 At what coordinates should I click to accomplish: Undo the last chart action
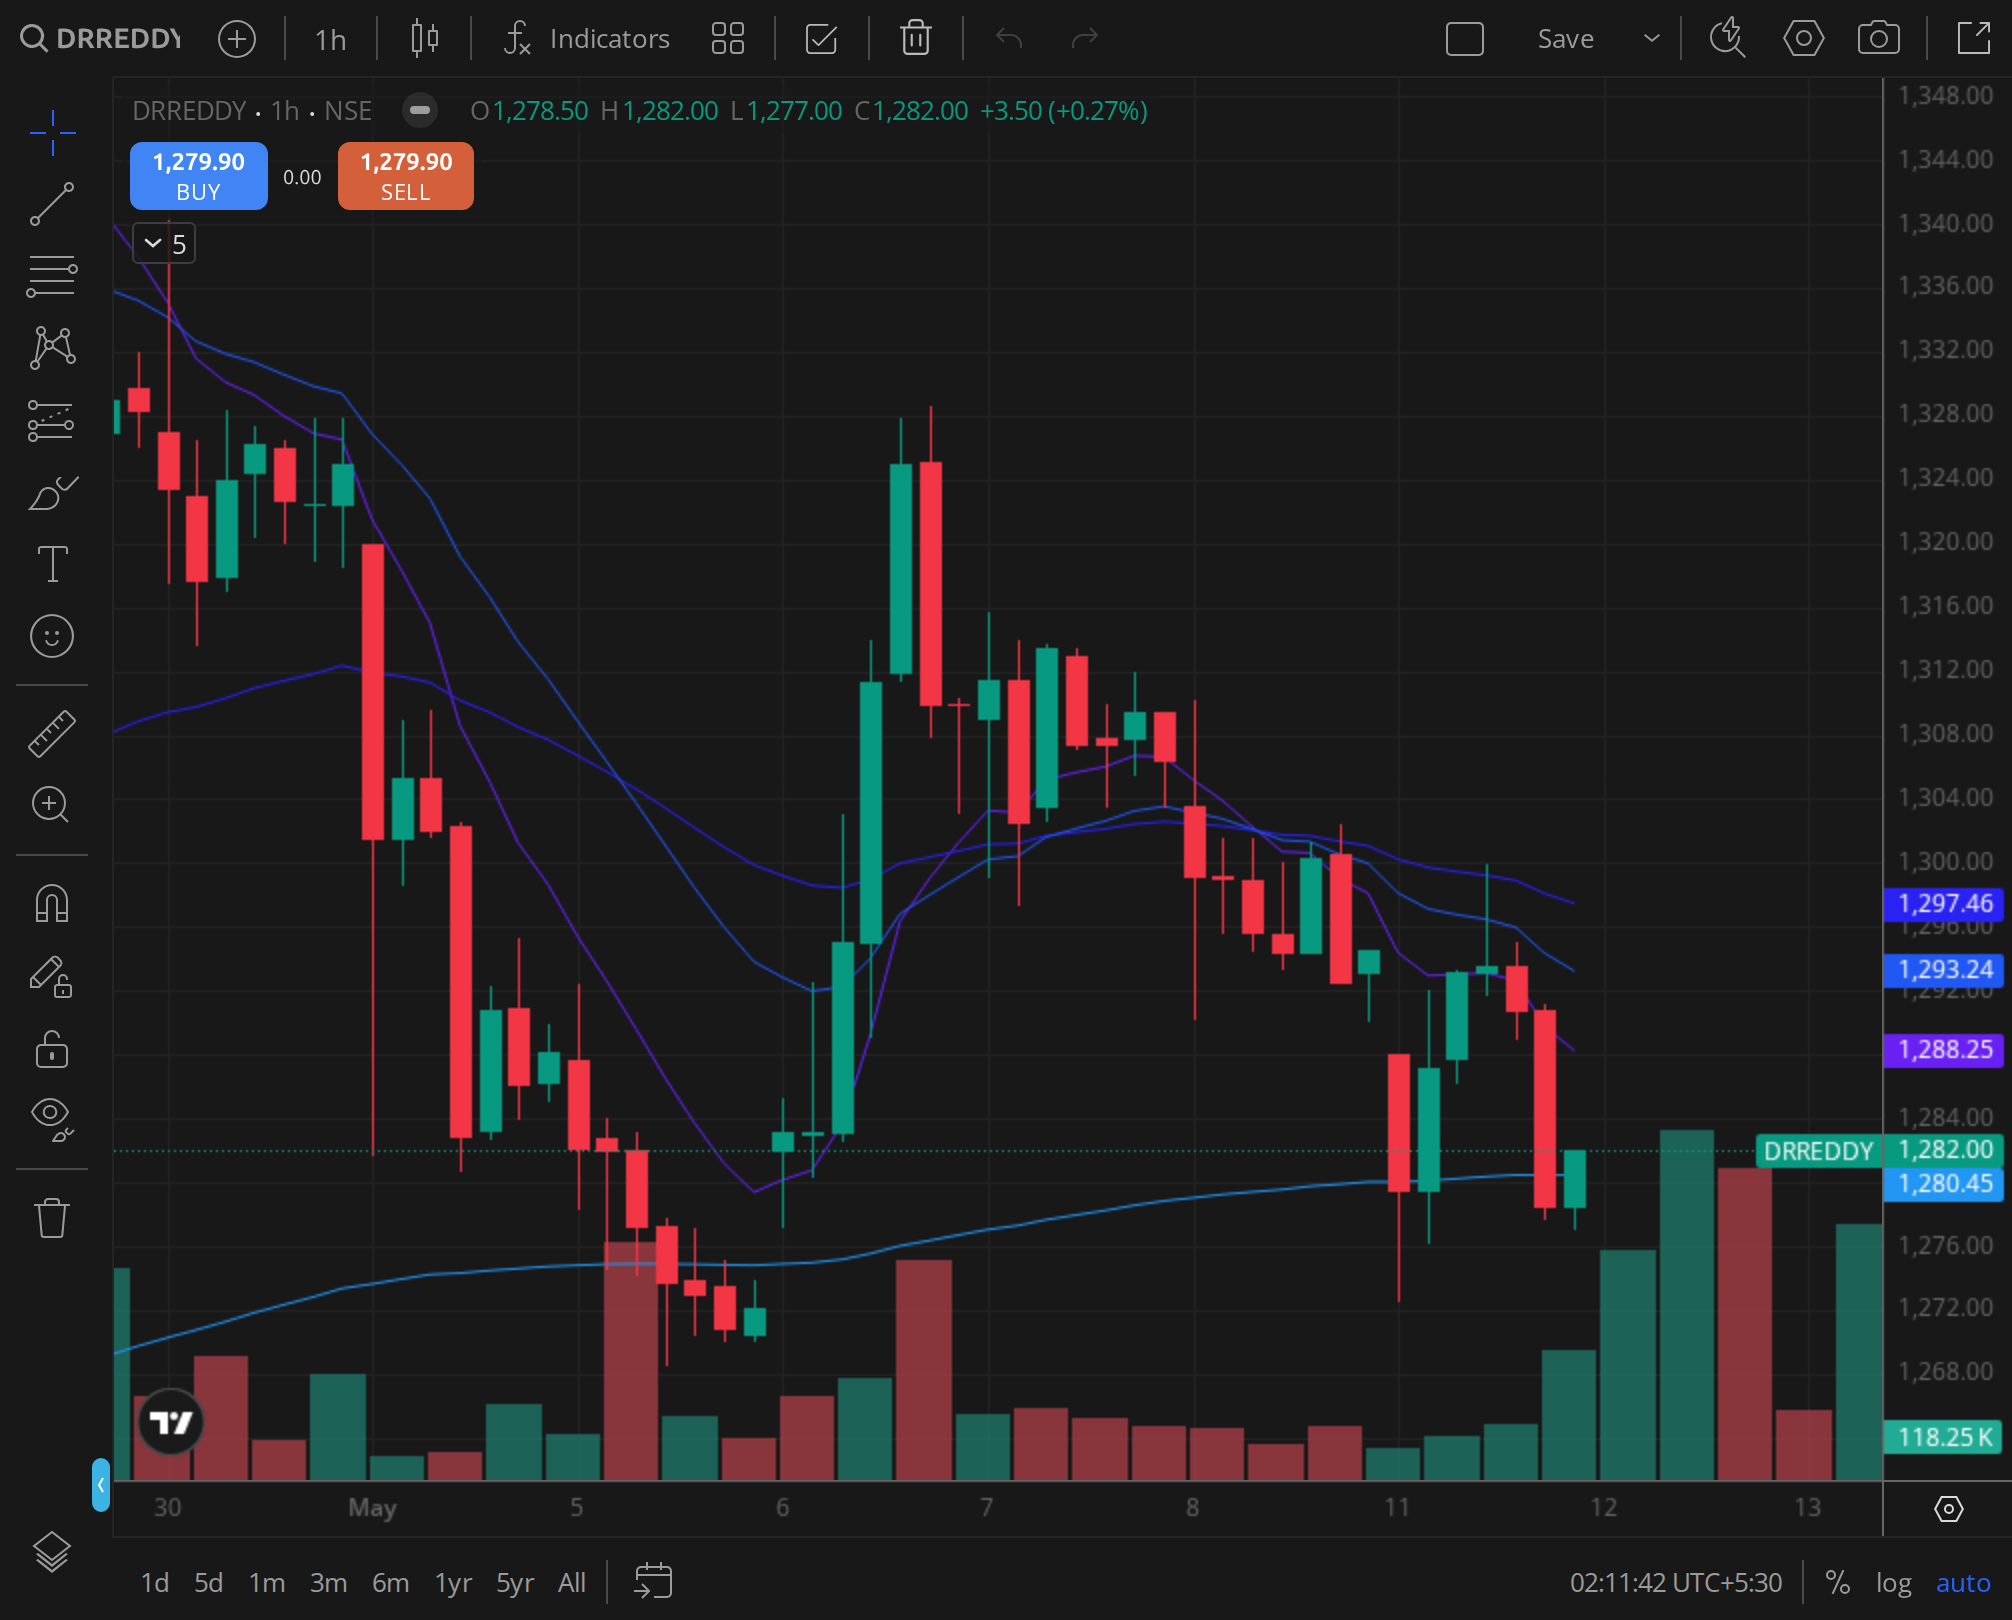click(x=1009, y=39)
